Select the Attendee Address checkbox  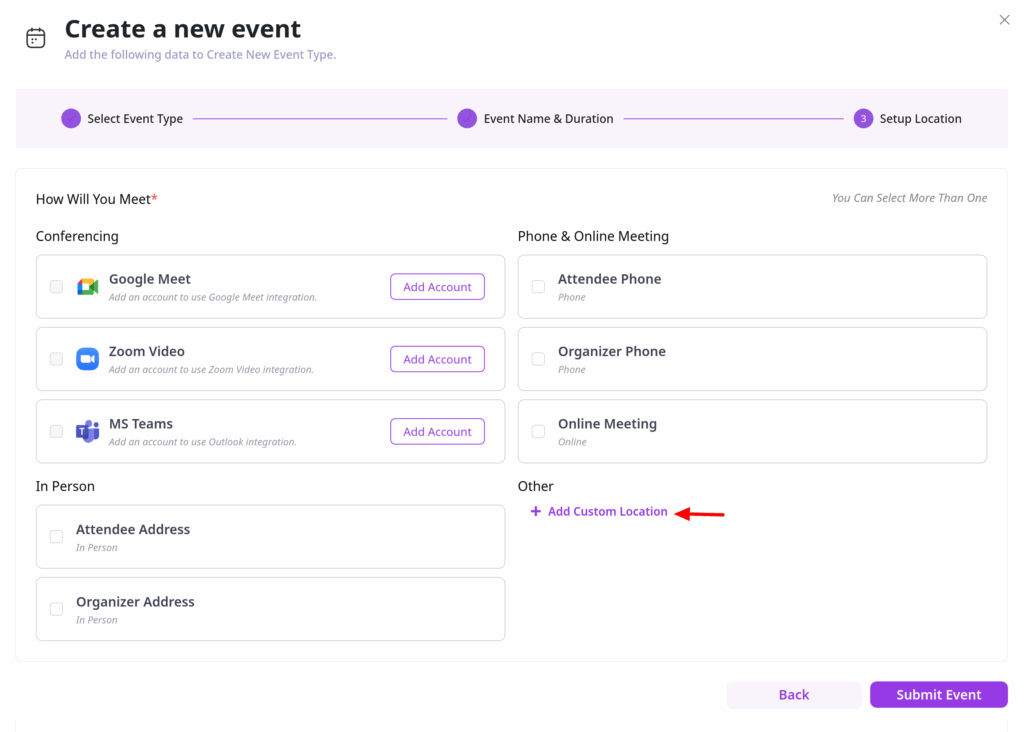point(57,537)
